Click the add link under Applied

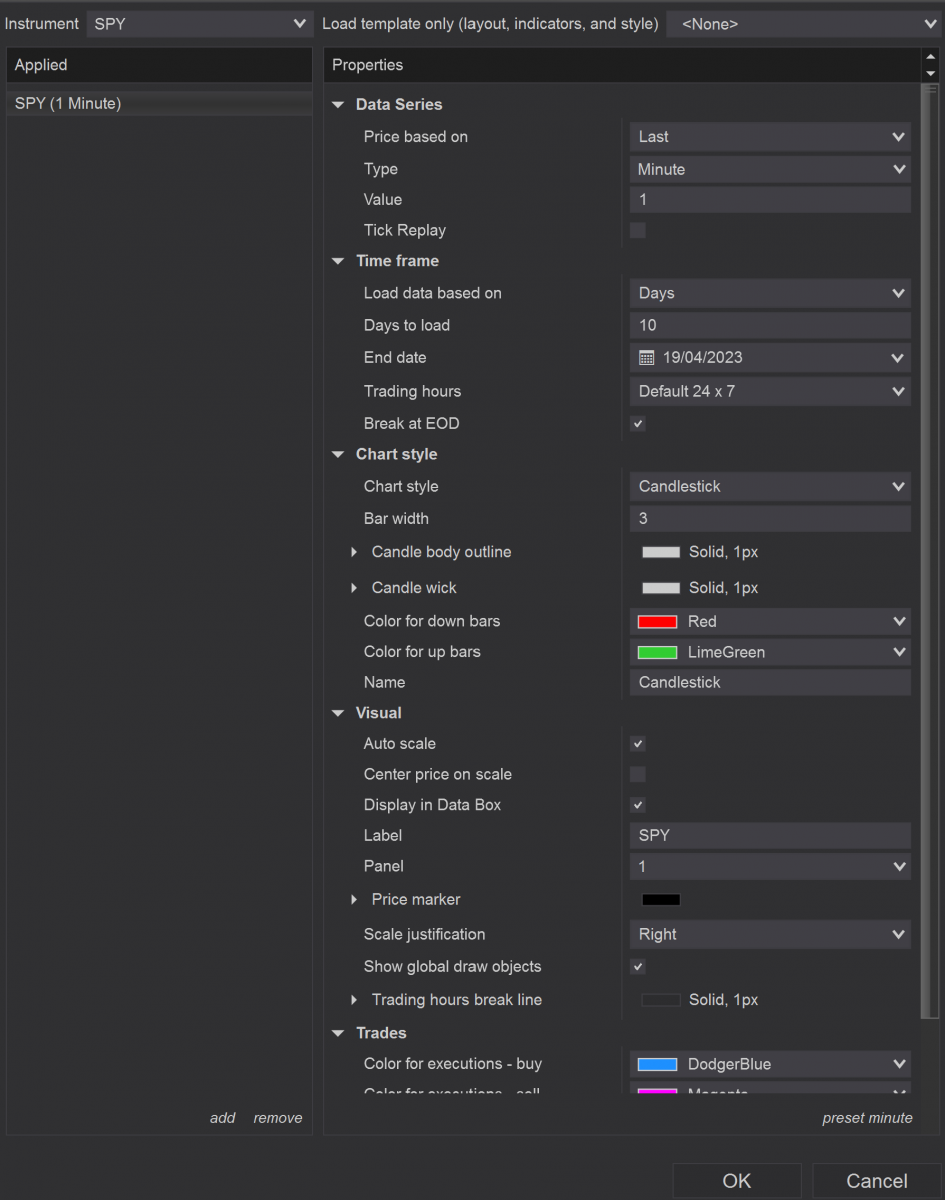tap(222, 1118)
